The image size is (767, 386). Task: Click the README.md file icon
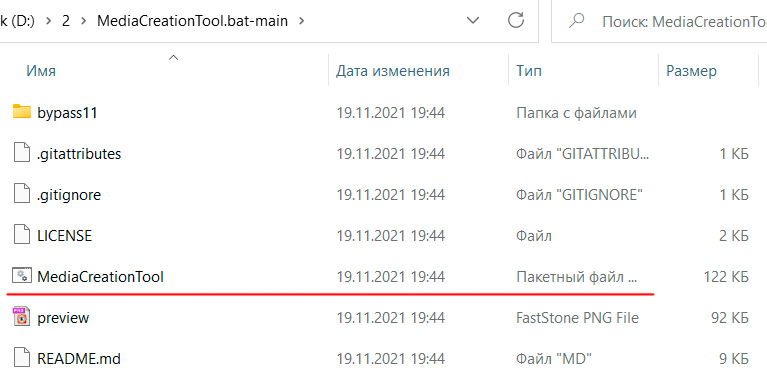(22, 359)
